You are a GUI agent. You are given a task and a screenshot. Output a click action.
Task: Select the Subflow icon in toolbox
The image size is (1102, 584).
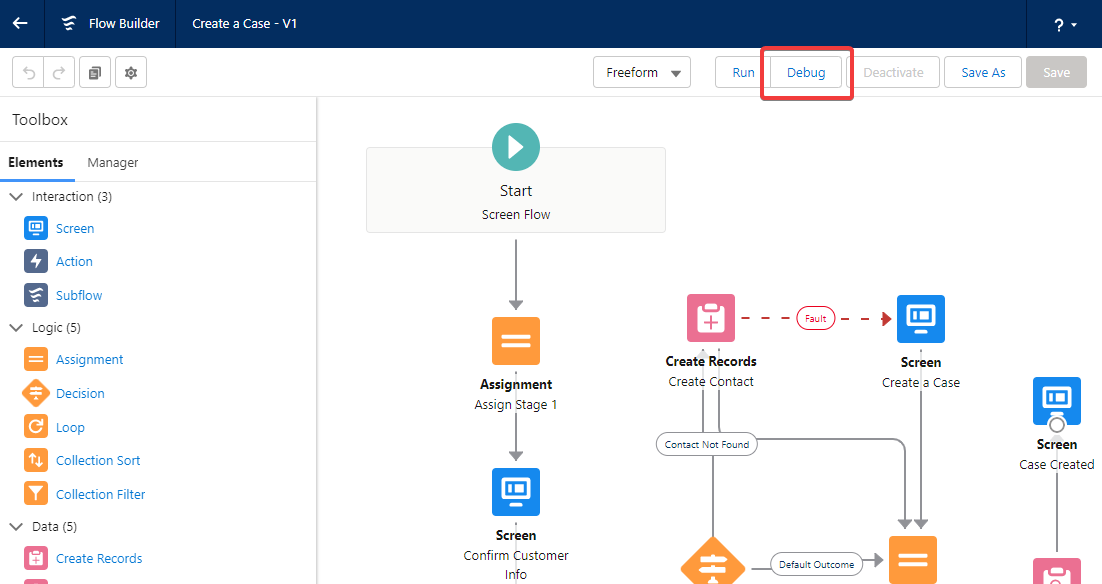(36, 295)
